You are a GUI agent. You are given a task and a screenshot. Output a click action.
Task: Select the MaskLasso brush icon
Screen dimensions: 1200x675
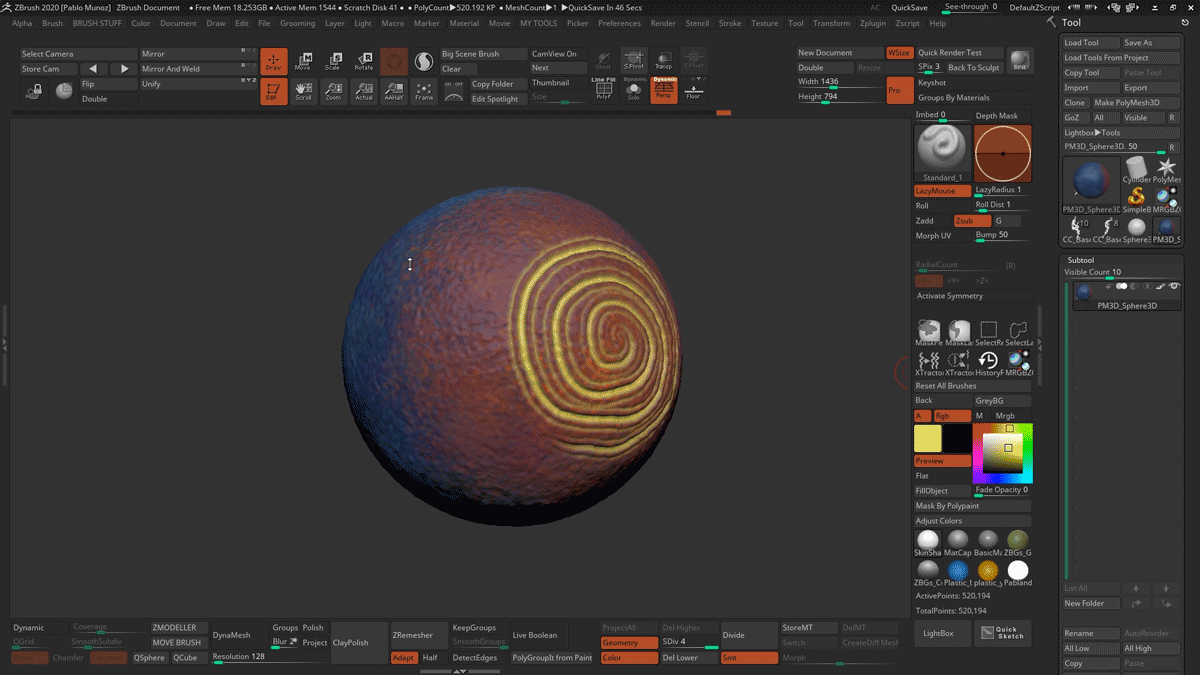[x=959, y=334]
